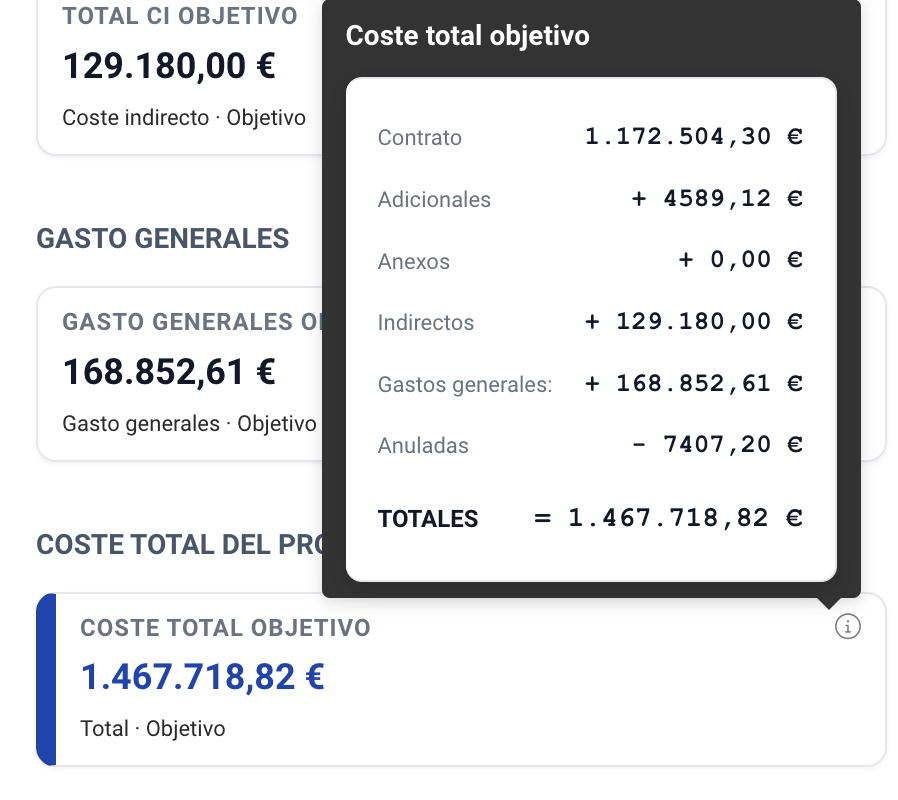Click the TOTAL CI OBJETIVO value 129.180,00 €

tap(169, 67)
